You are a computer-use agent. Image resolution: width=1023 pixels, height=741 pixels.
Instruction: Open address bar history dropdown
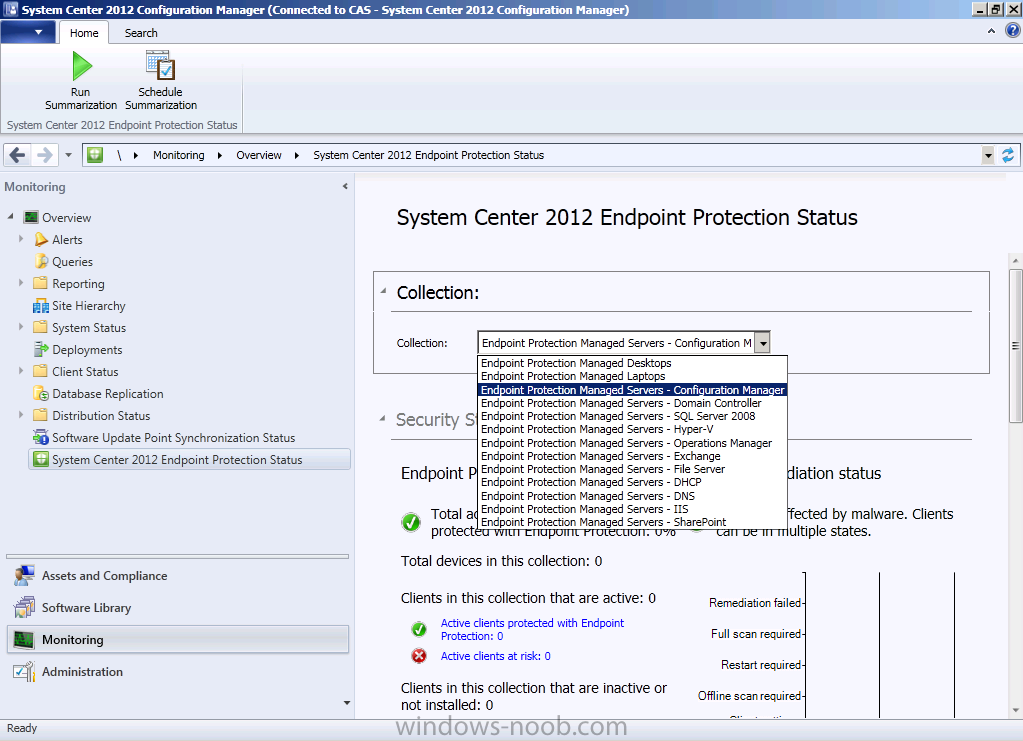pyautogui.click(x=988, y=155)
